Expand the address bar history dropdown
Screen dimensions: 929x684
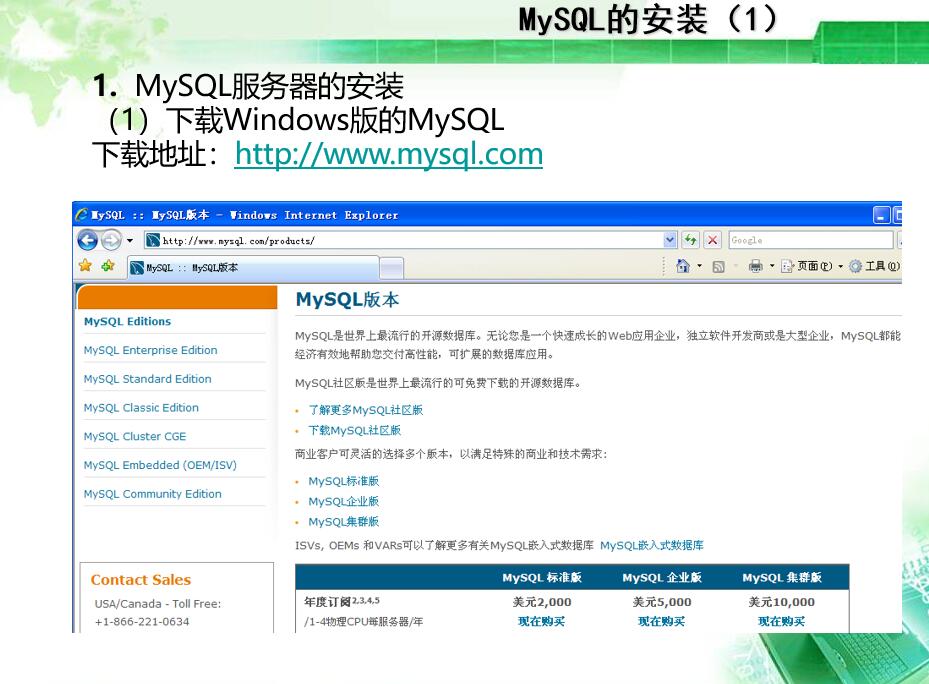click(669, 240)
